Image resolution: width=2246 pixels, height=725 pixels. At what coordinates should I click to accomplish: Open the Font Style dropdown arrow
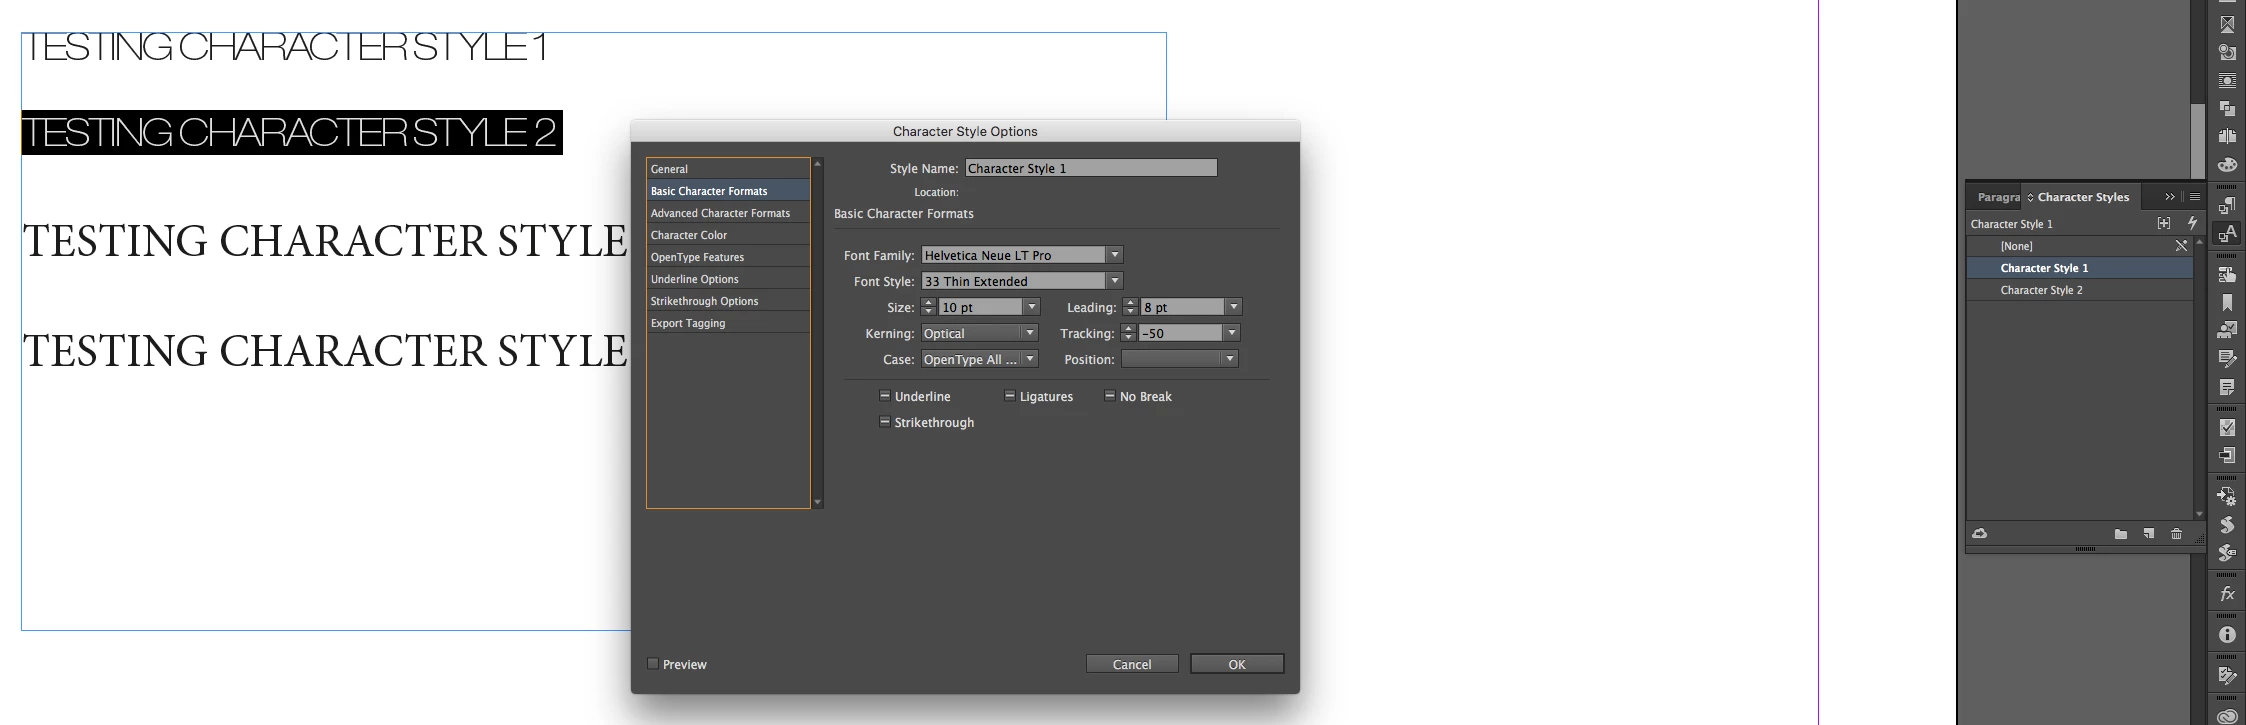coord(1115,281)
